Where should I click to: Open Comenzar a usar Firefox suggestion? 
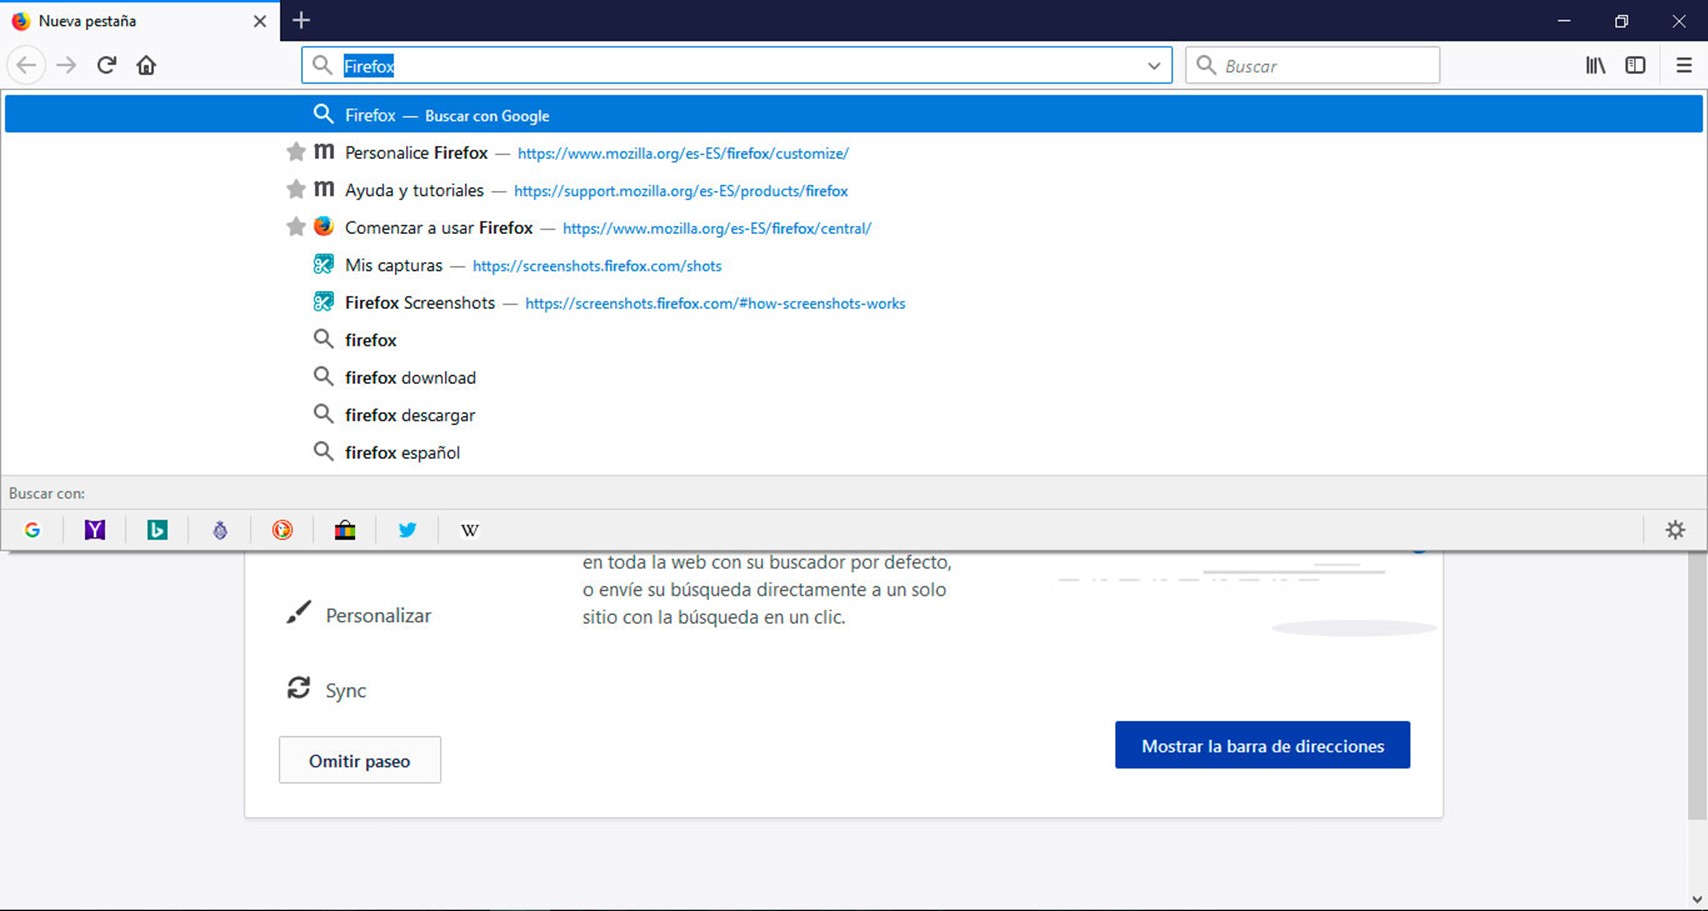tap(854, 228)
